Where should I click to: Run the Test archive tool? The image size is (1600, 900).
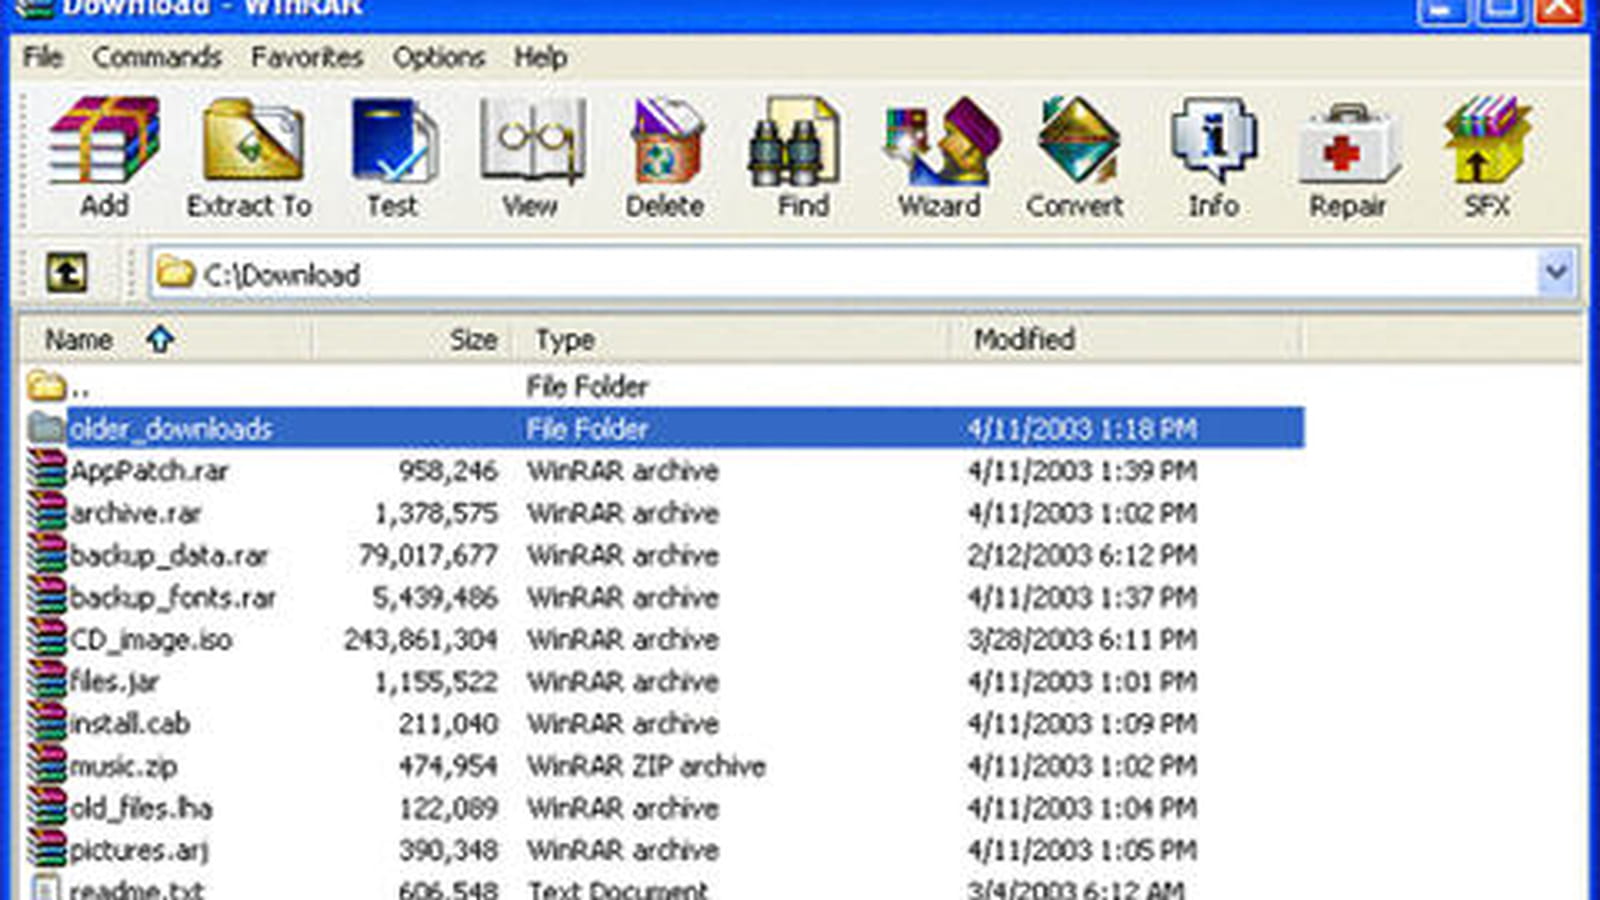(393, 141)
